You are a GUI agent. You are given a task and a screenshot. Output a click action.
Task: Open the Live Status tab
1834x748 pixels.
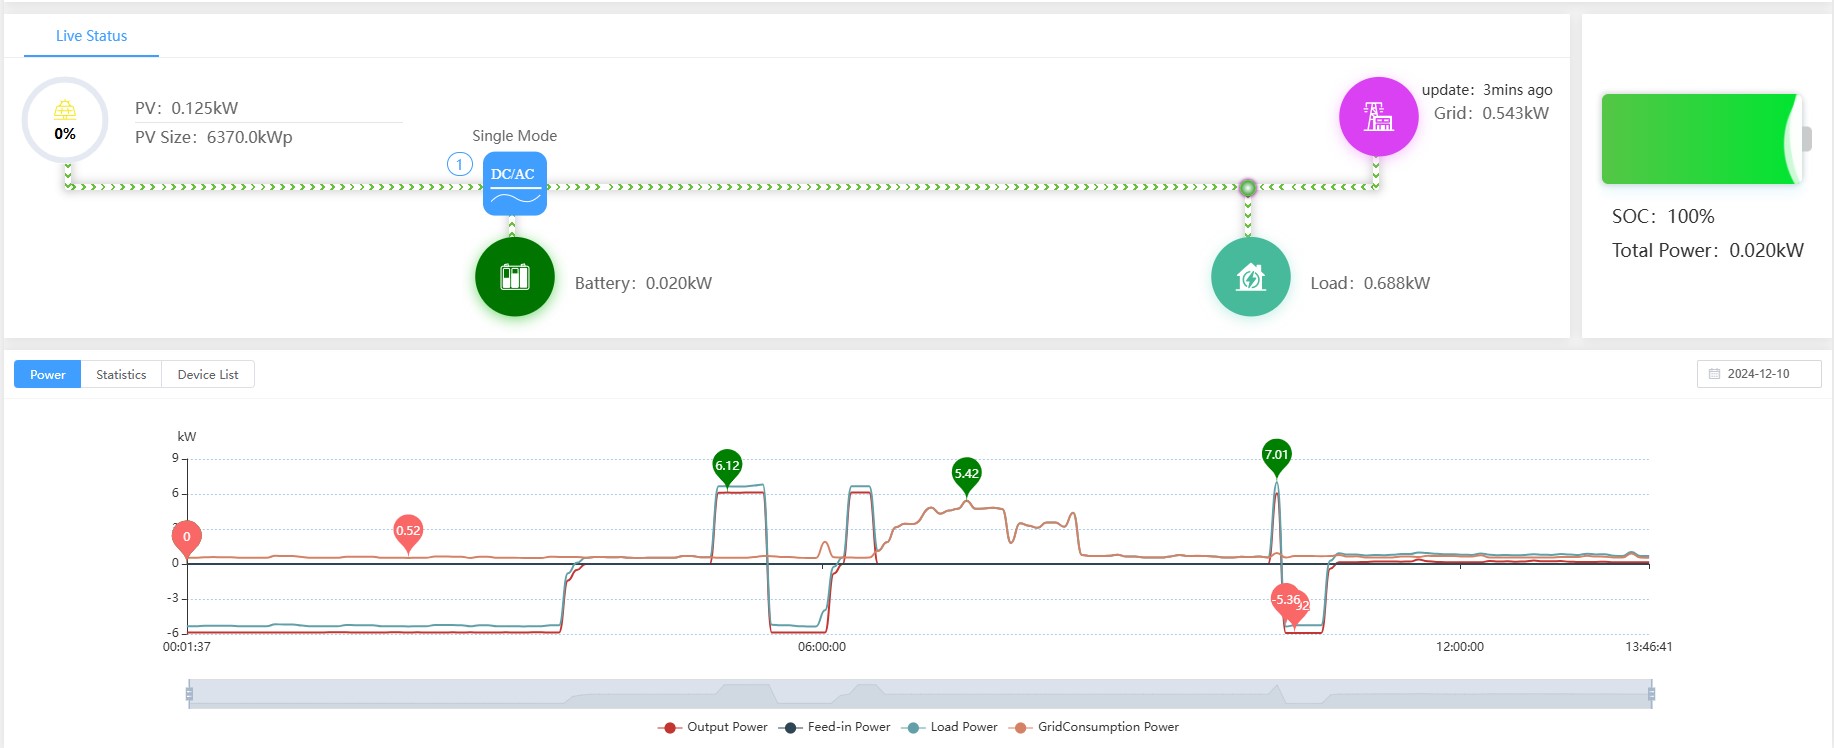91,36
